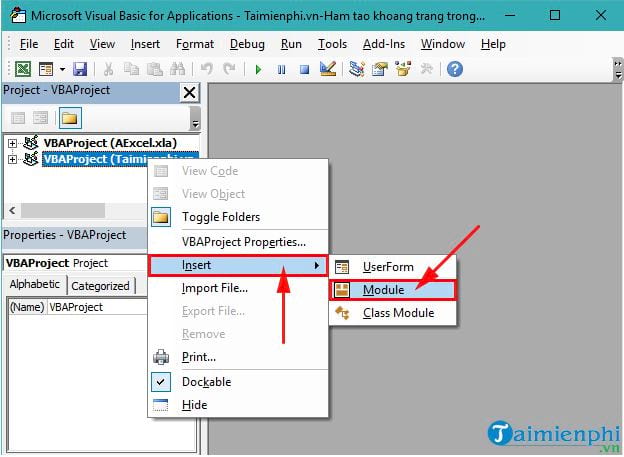Toggle Design Mode toolbar icon
This screenshot has width=624, height=457.
pyautogui.click(x=328, y=69)
